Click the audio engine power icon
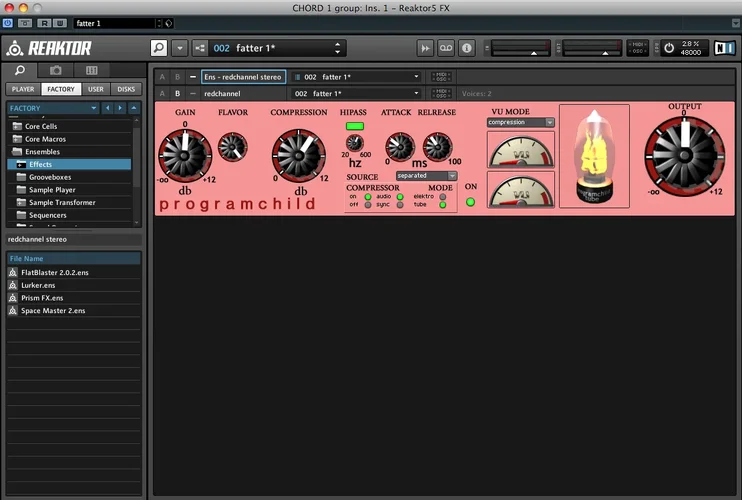This screenshot has height=500, width=742. pyautogui.click(x=668, y=48)
